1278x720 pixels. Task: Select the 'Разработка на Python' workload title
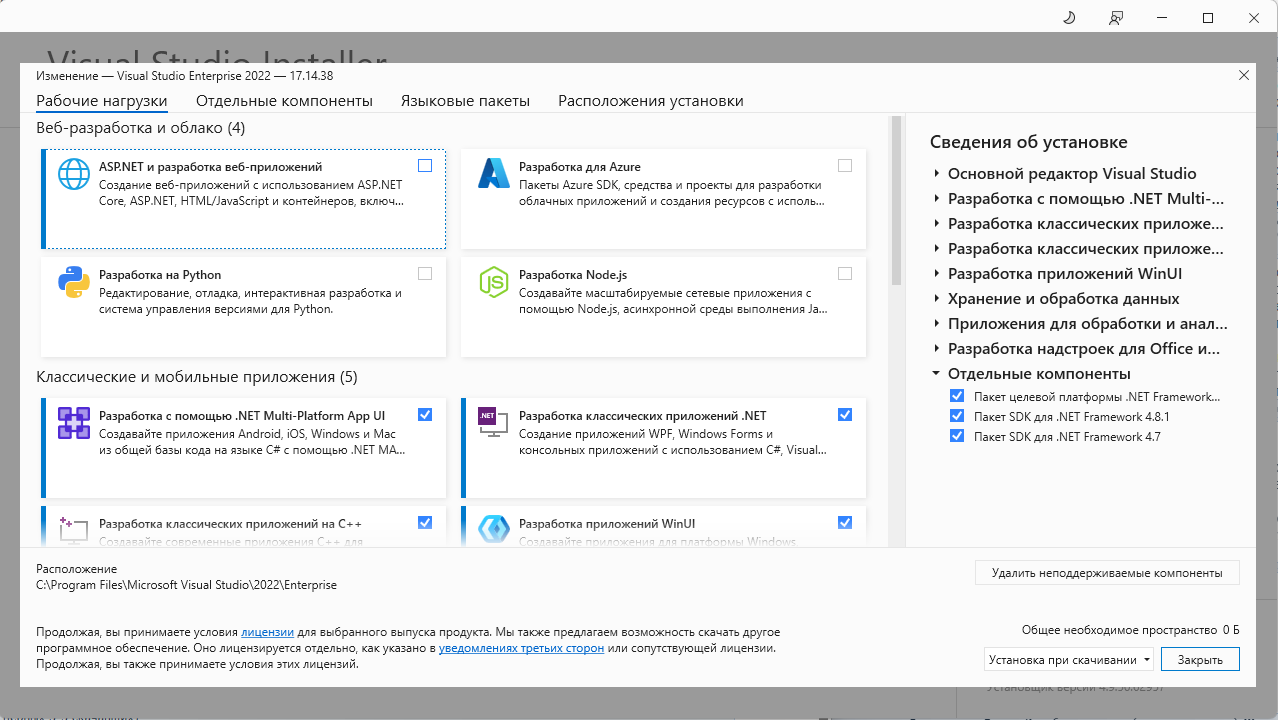[160, 275]
